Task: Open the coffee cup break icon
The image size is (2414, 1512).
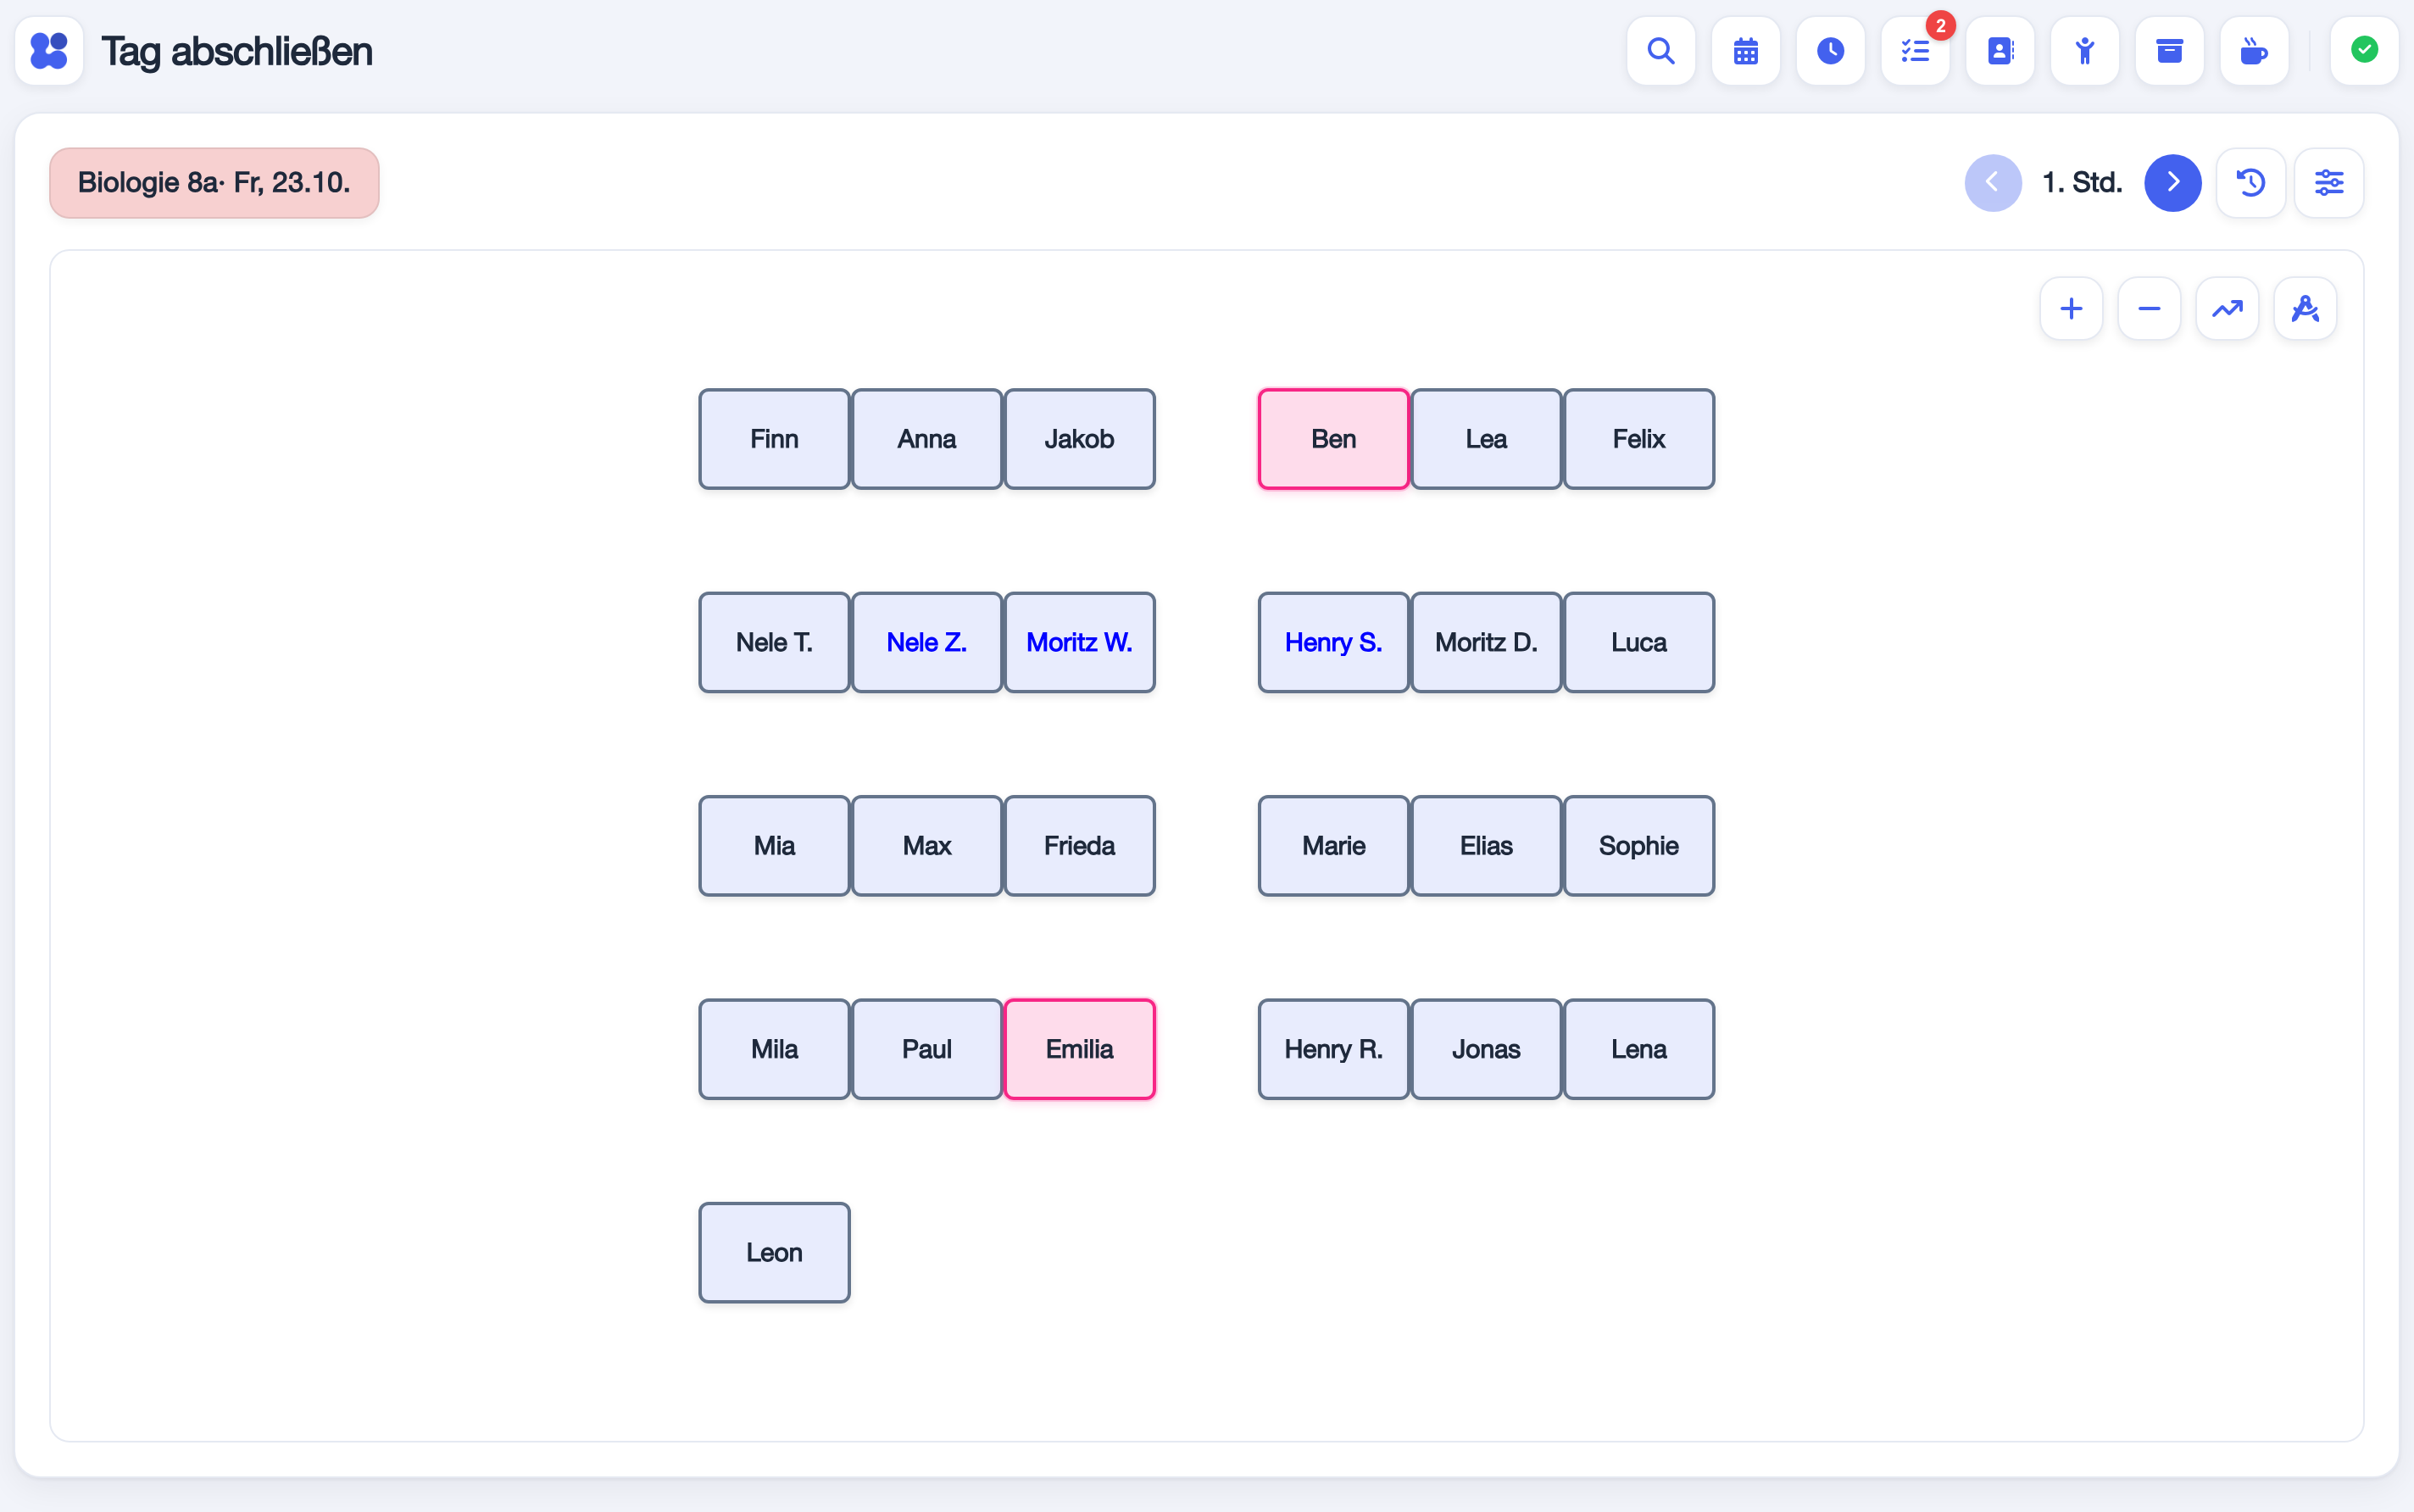Action: pos(2254,50)
